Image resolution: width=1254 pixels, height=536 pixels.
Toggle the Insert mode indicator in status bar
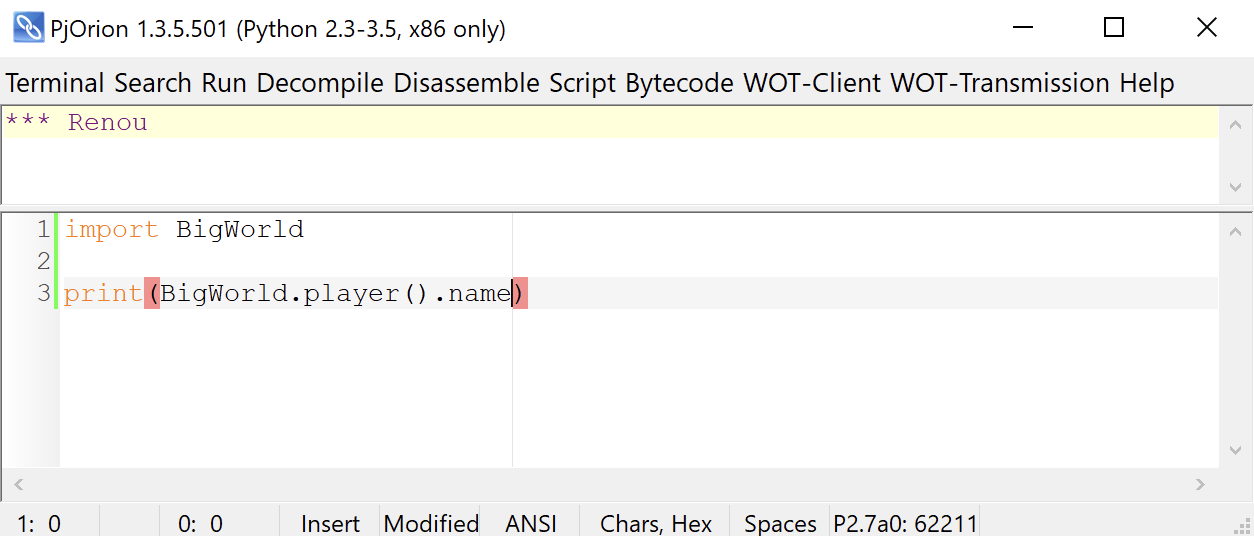point(330,523)
